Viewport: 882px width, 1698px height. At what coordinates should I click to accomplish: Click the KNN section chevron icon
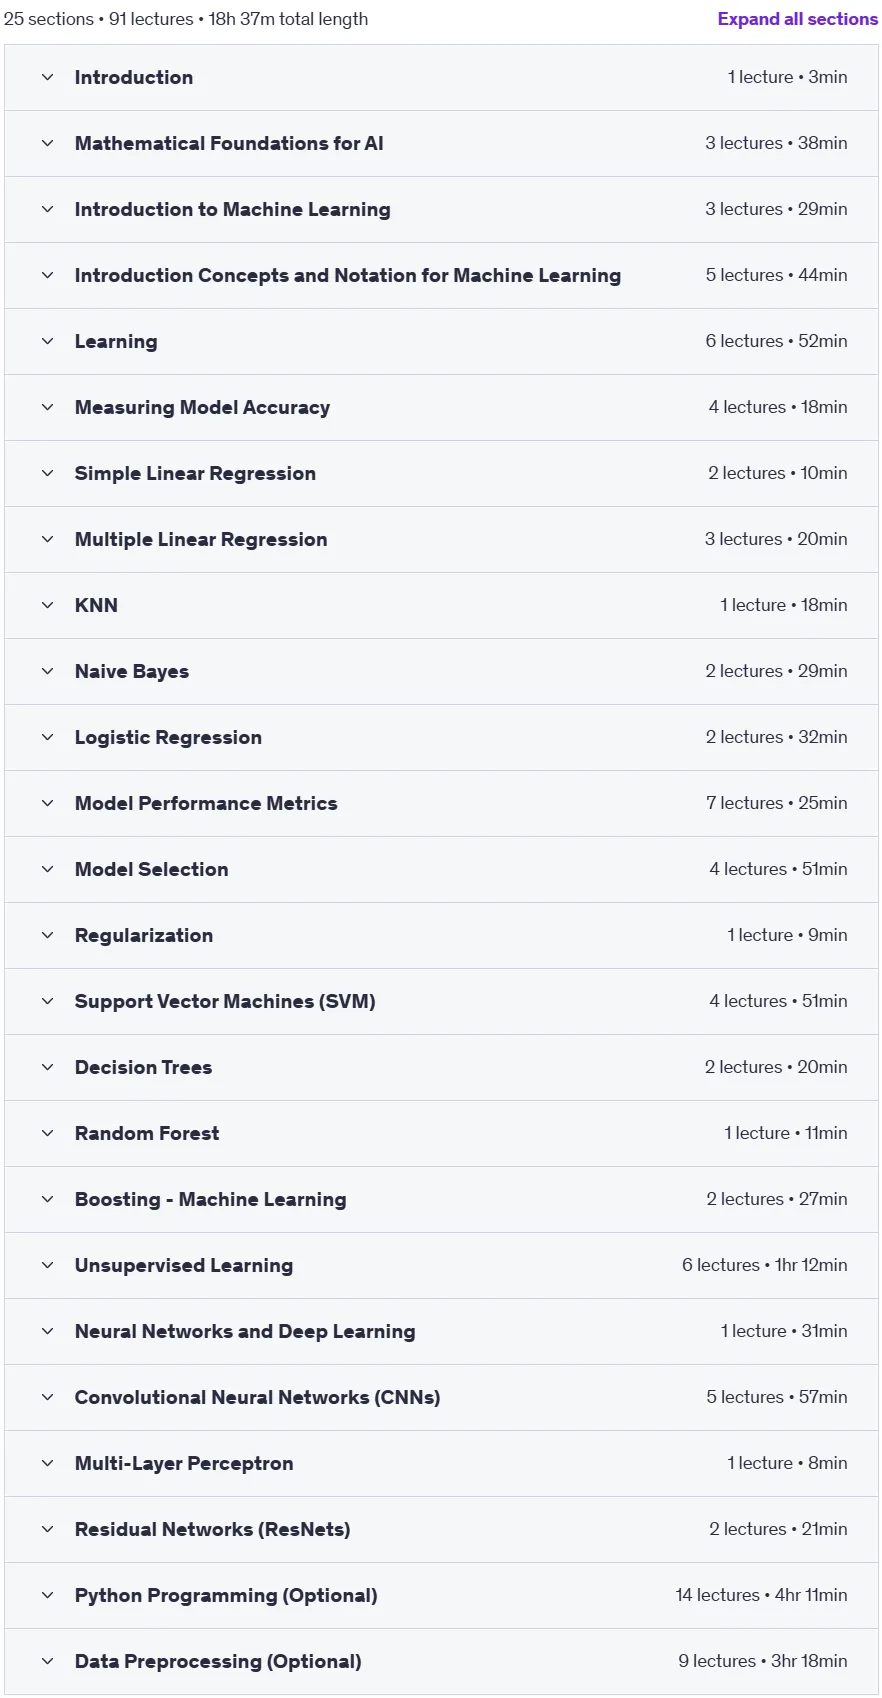(x=47, y=605)
